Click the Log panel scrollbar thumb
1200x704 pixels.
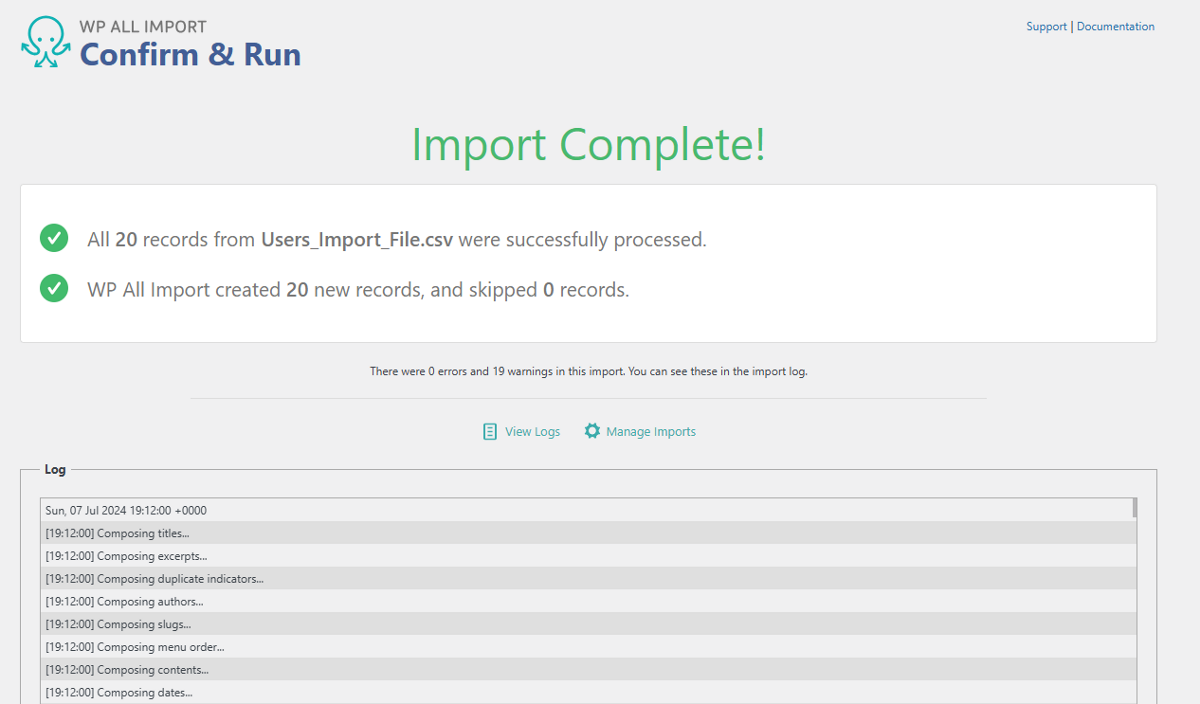1134,508
